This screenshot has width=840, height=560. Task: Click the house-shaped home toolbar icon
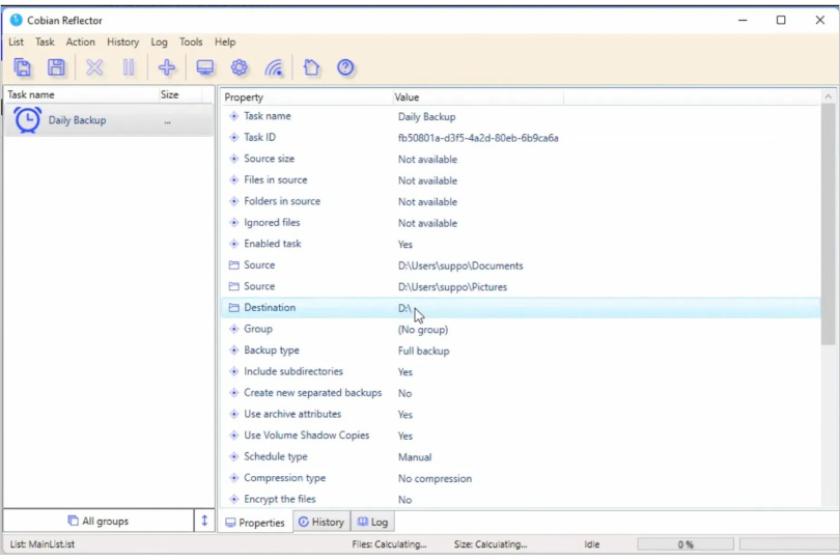point(311,68)
